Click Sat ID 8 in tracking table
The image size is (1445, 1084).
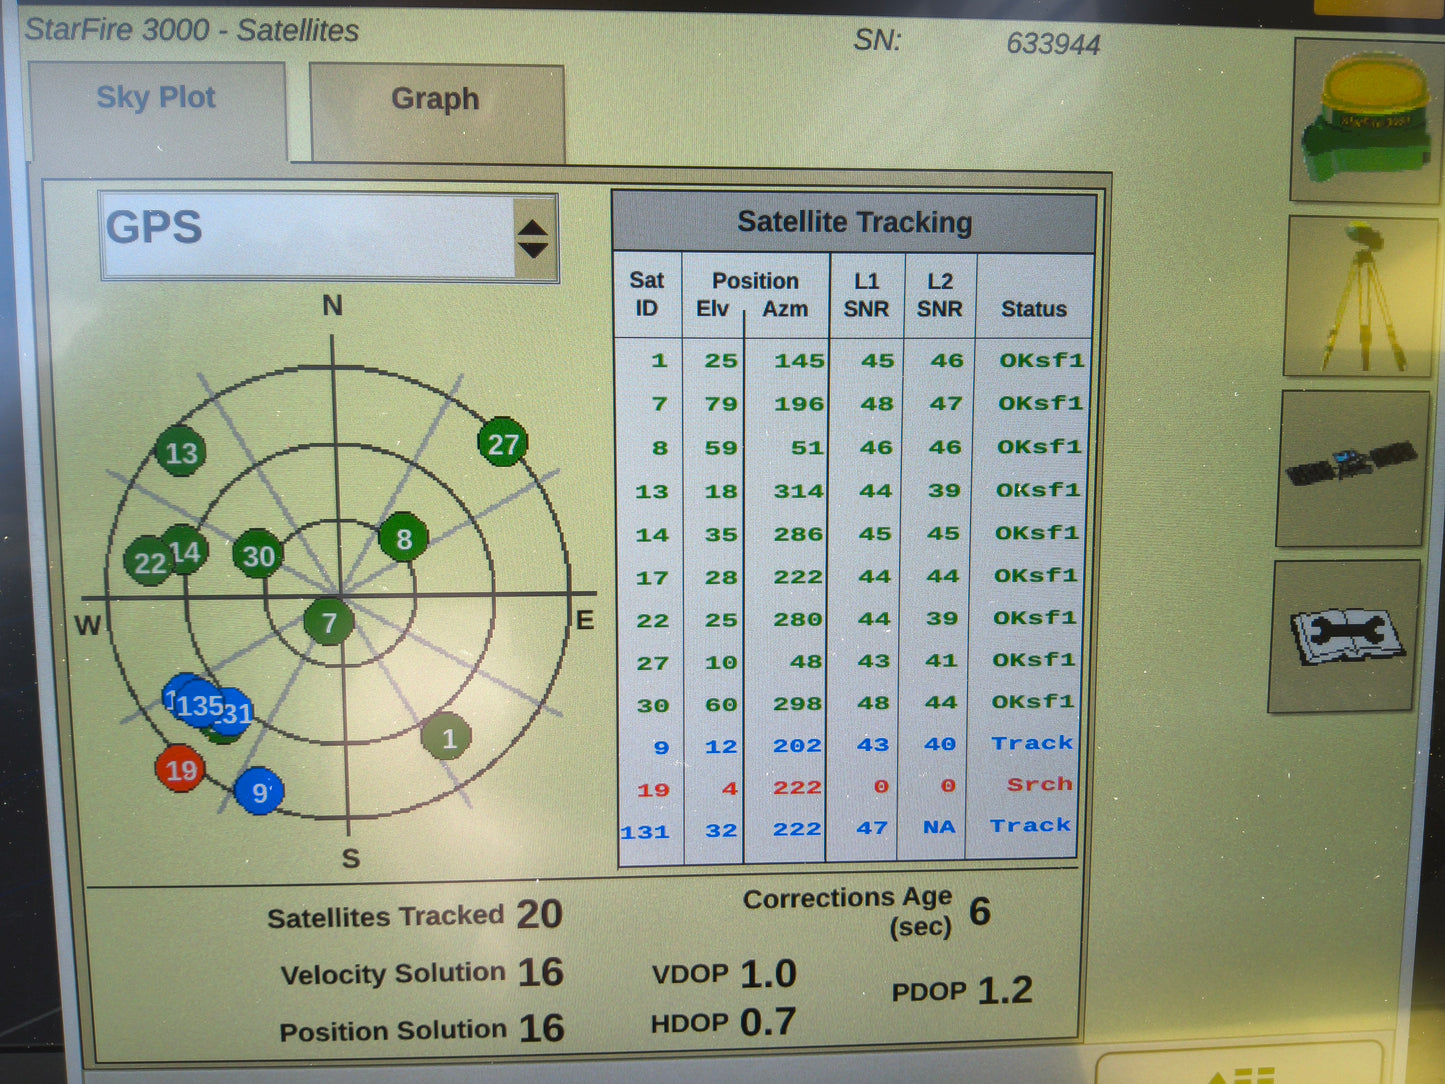point(659,448)
